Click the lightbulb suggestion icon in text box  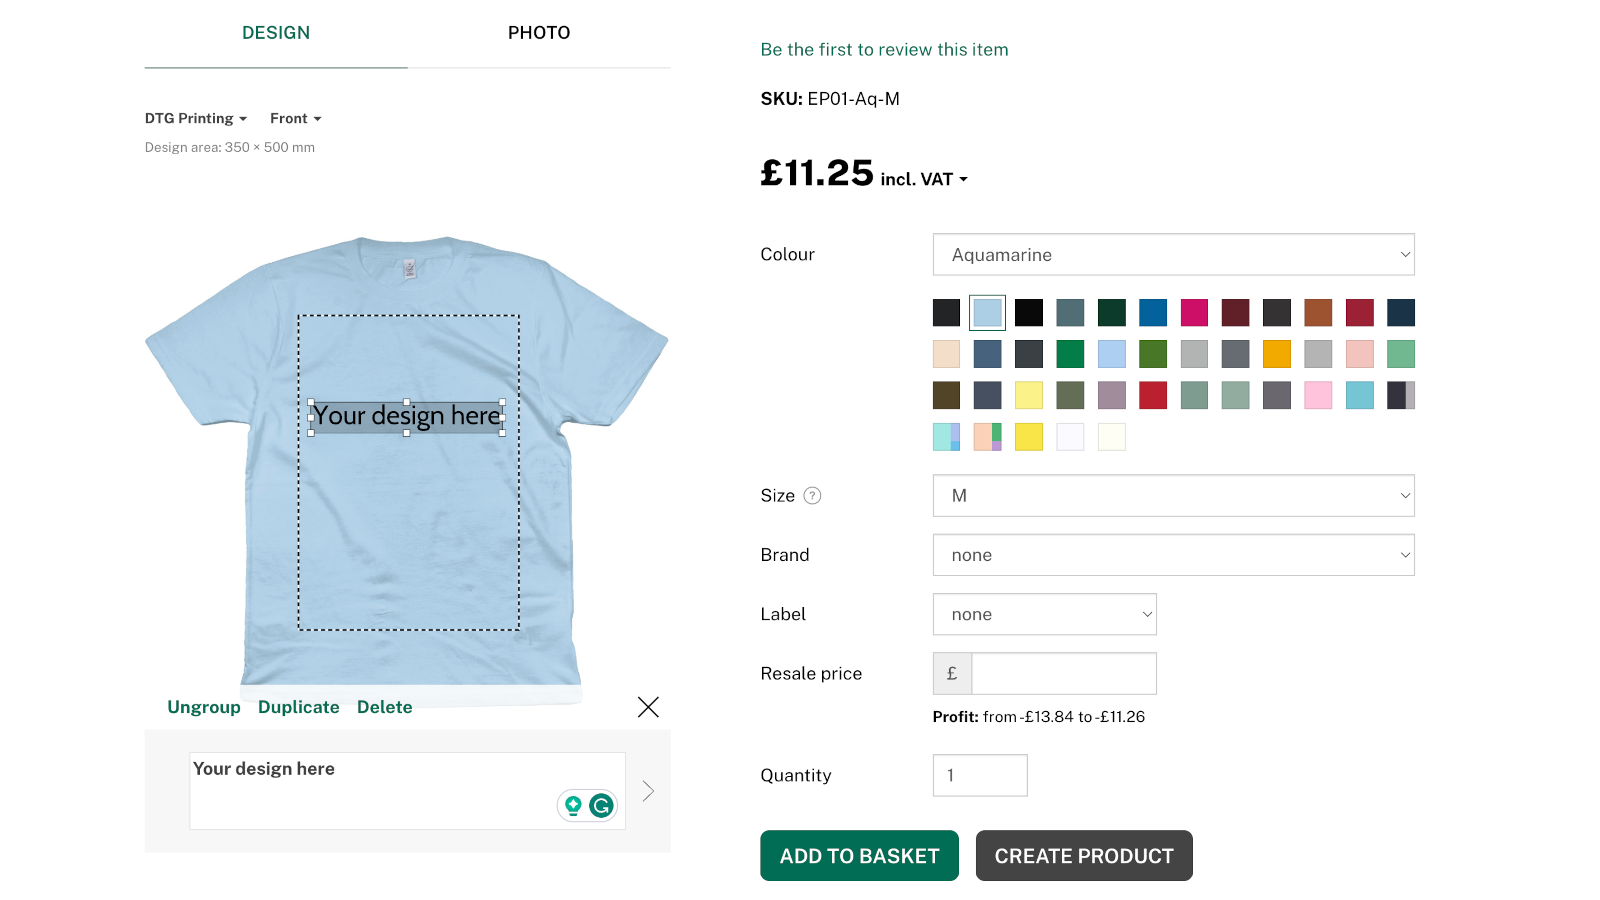[x=573, y=805]
